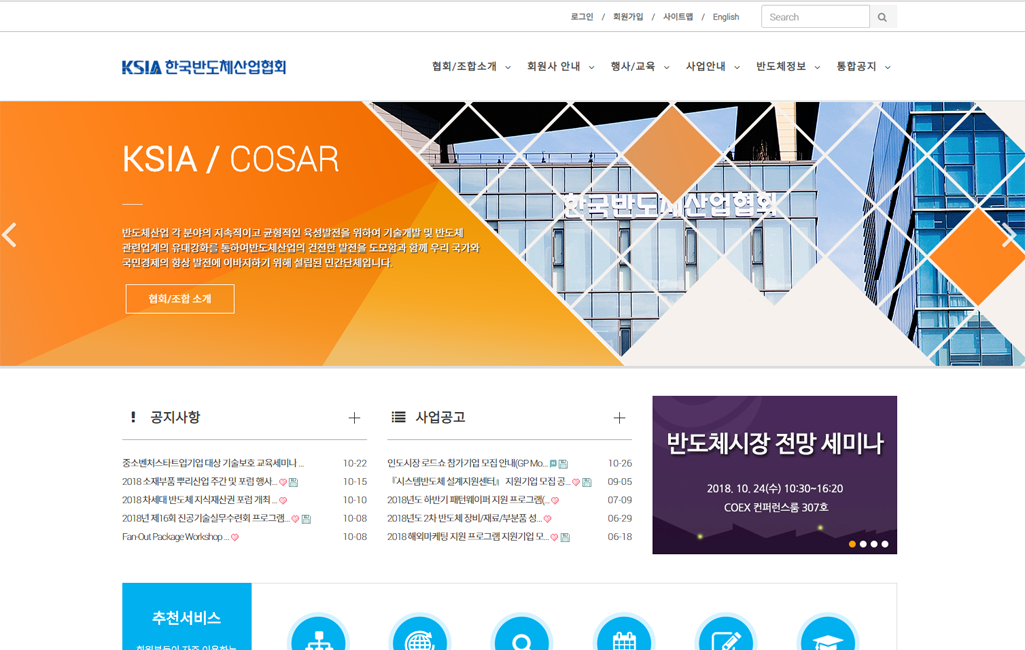Viewport: 1025px width, 650px height.
Task: Click the list icon beside 사업공고
Action: point(398,417)
